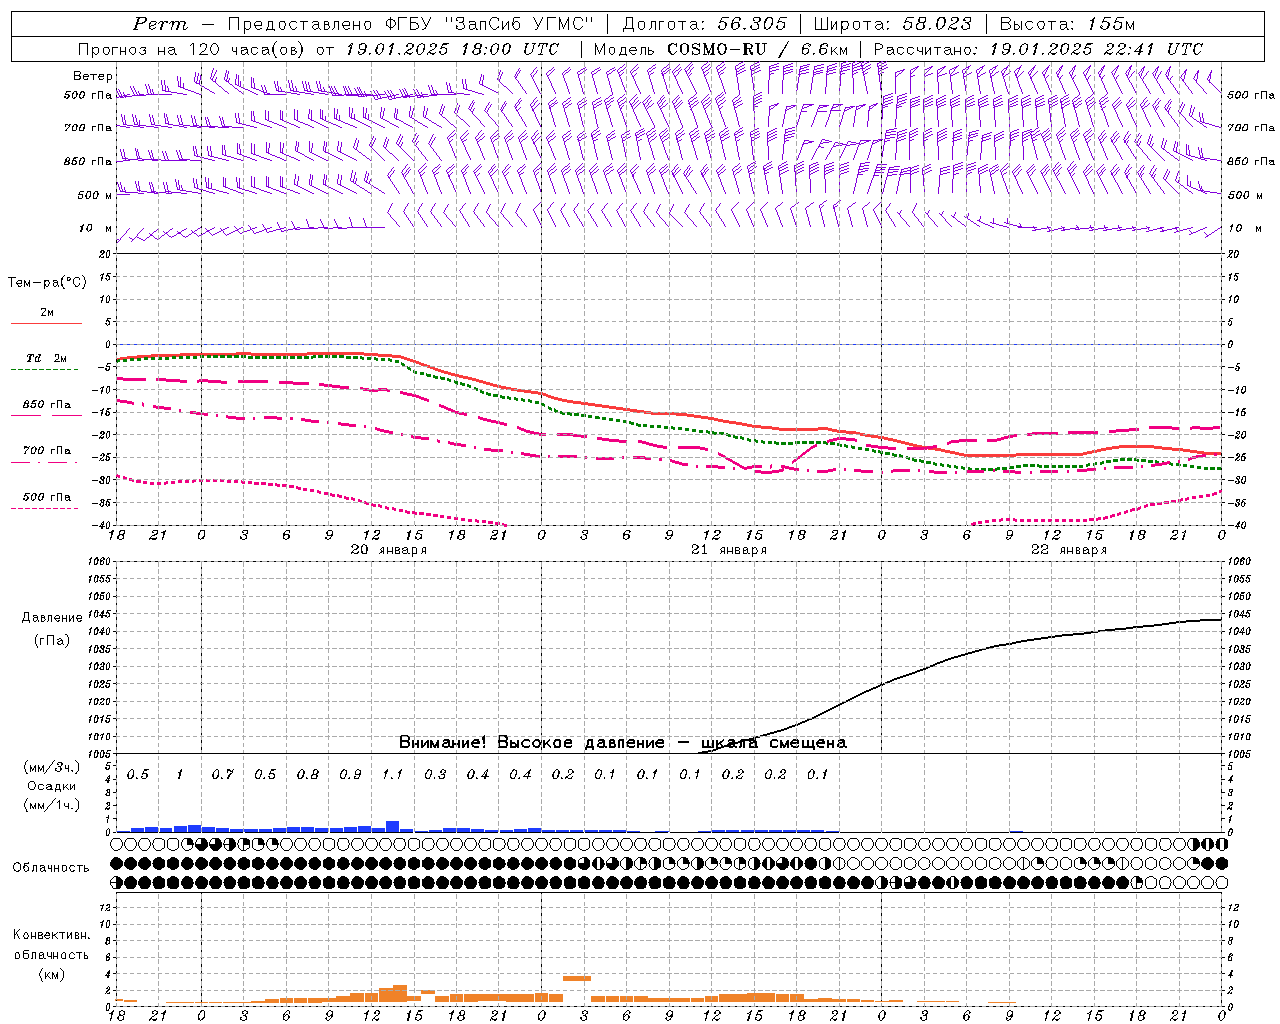Click the "Давление" pressure panel label
This screenshot has height=1024, width=1280.
(x=52, y=618)
